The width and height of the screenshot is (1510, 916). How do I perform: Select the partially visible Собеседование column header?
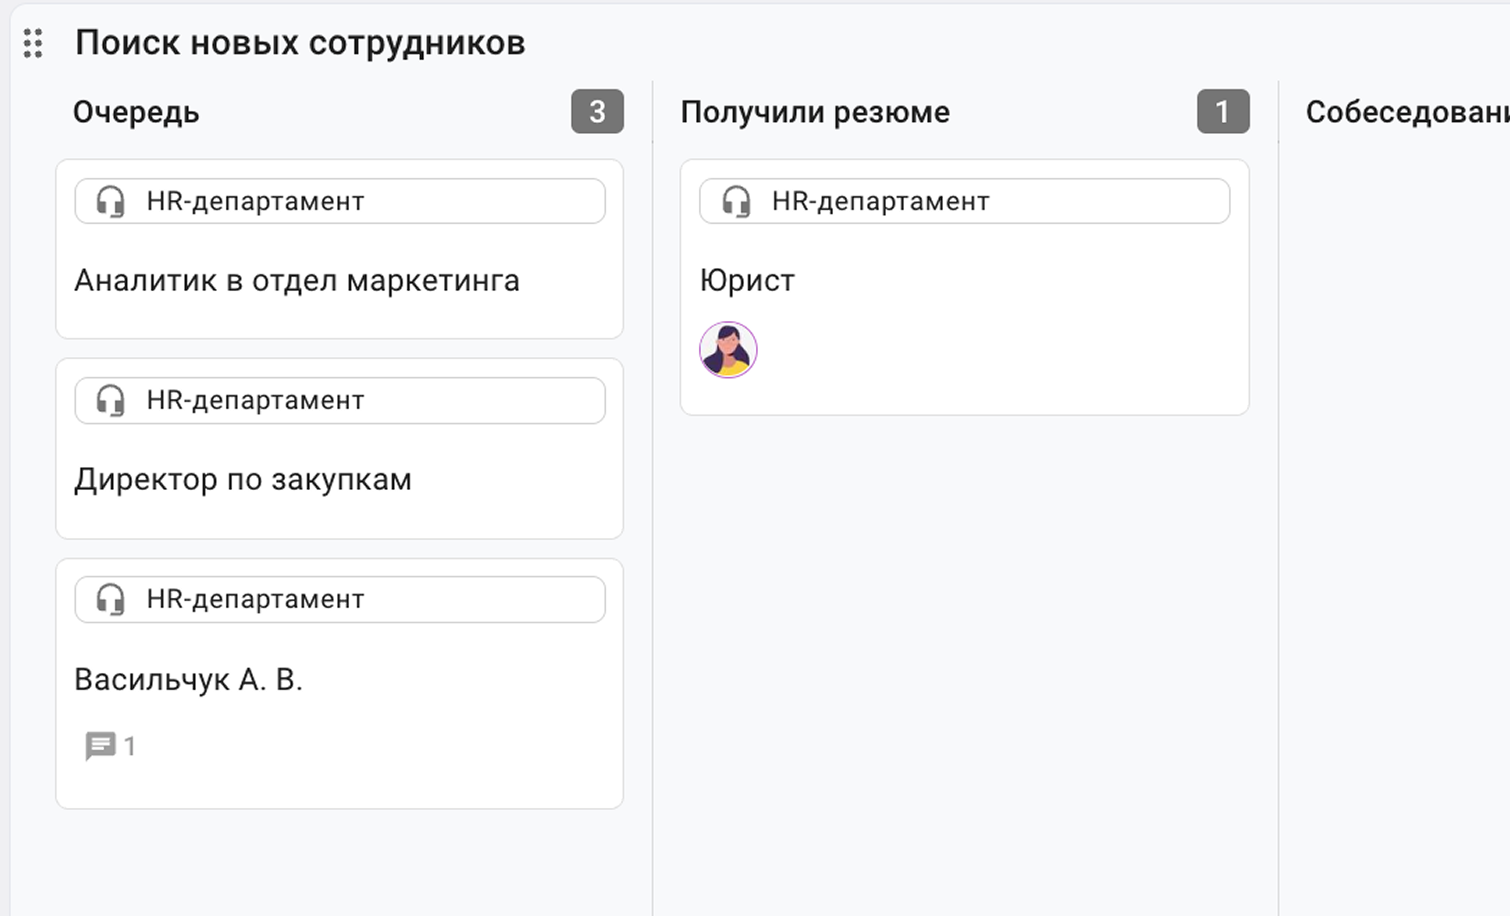pyautogui.click(x=1406, y=112)
